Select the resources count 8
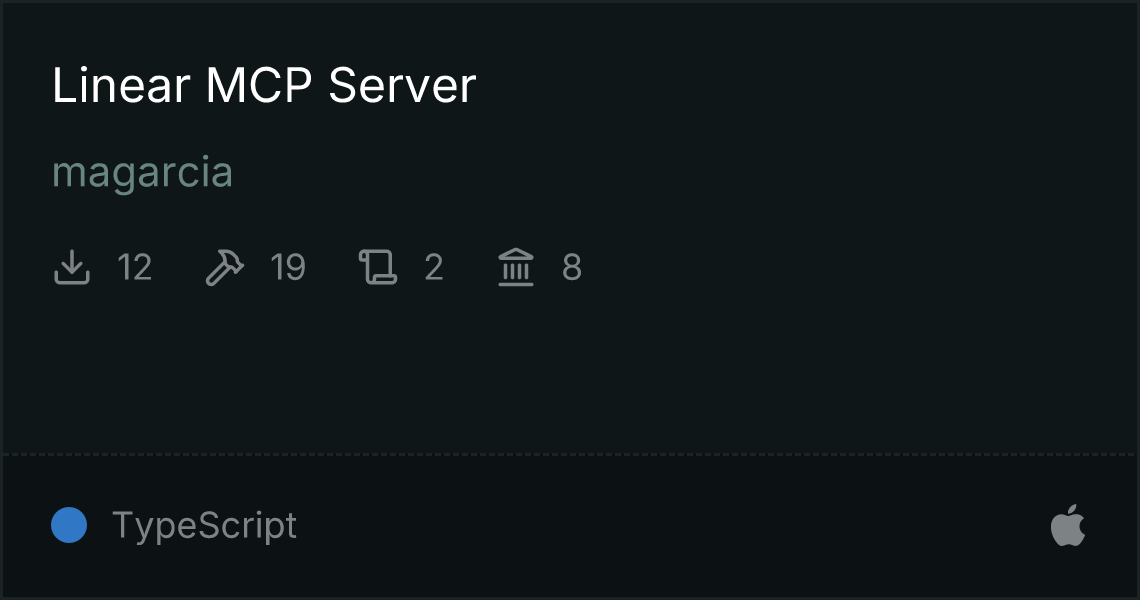 572,268
